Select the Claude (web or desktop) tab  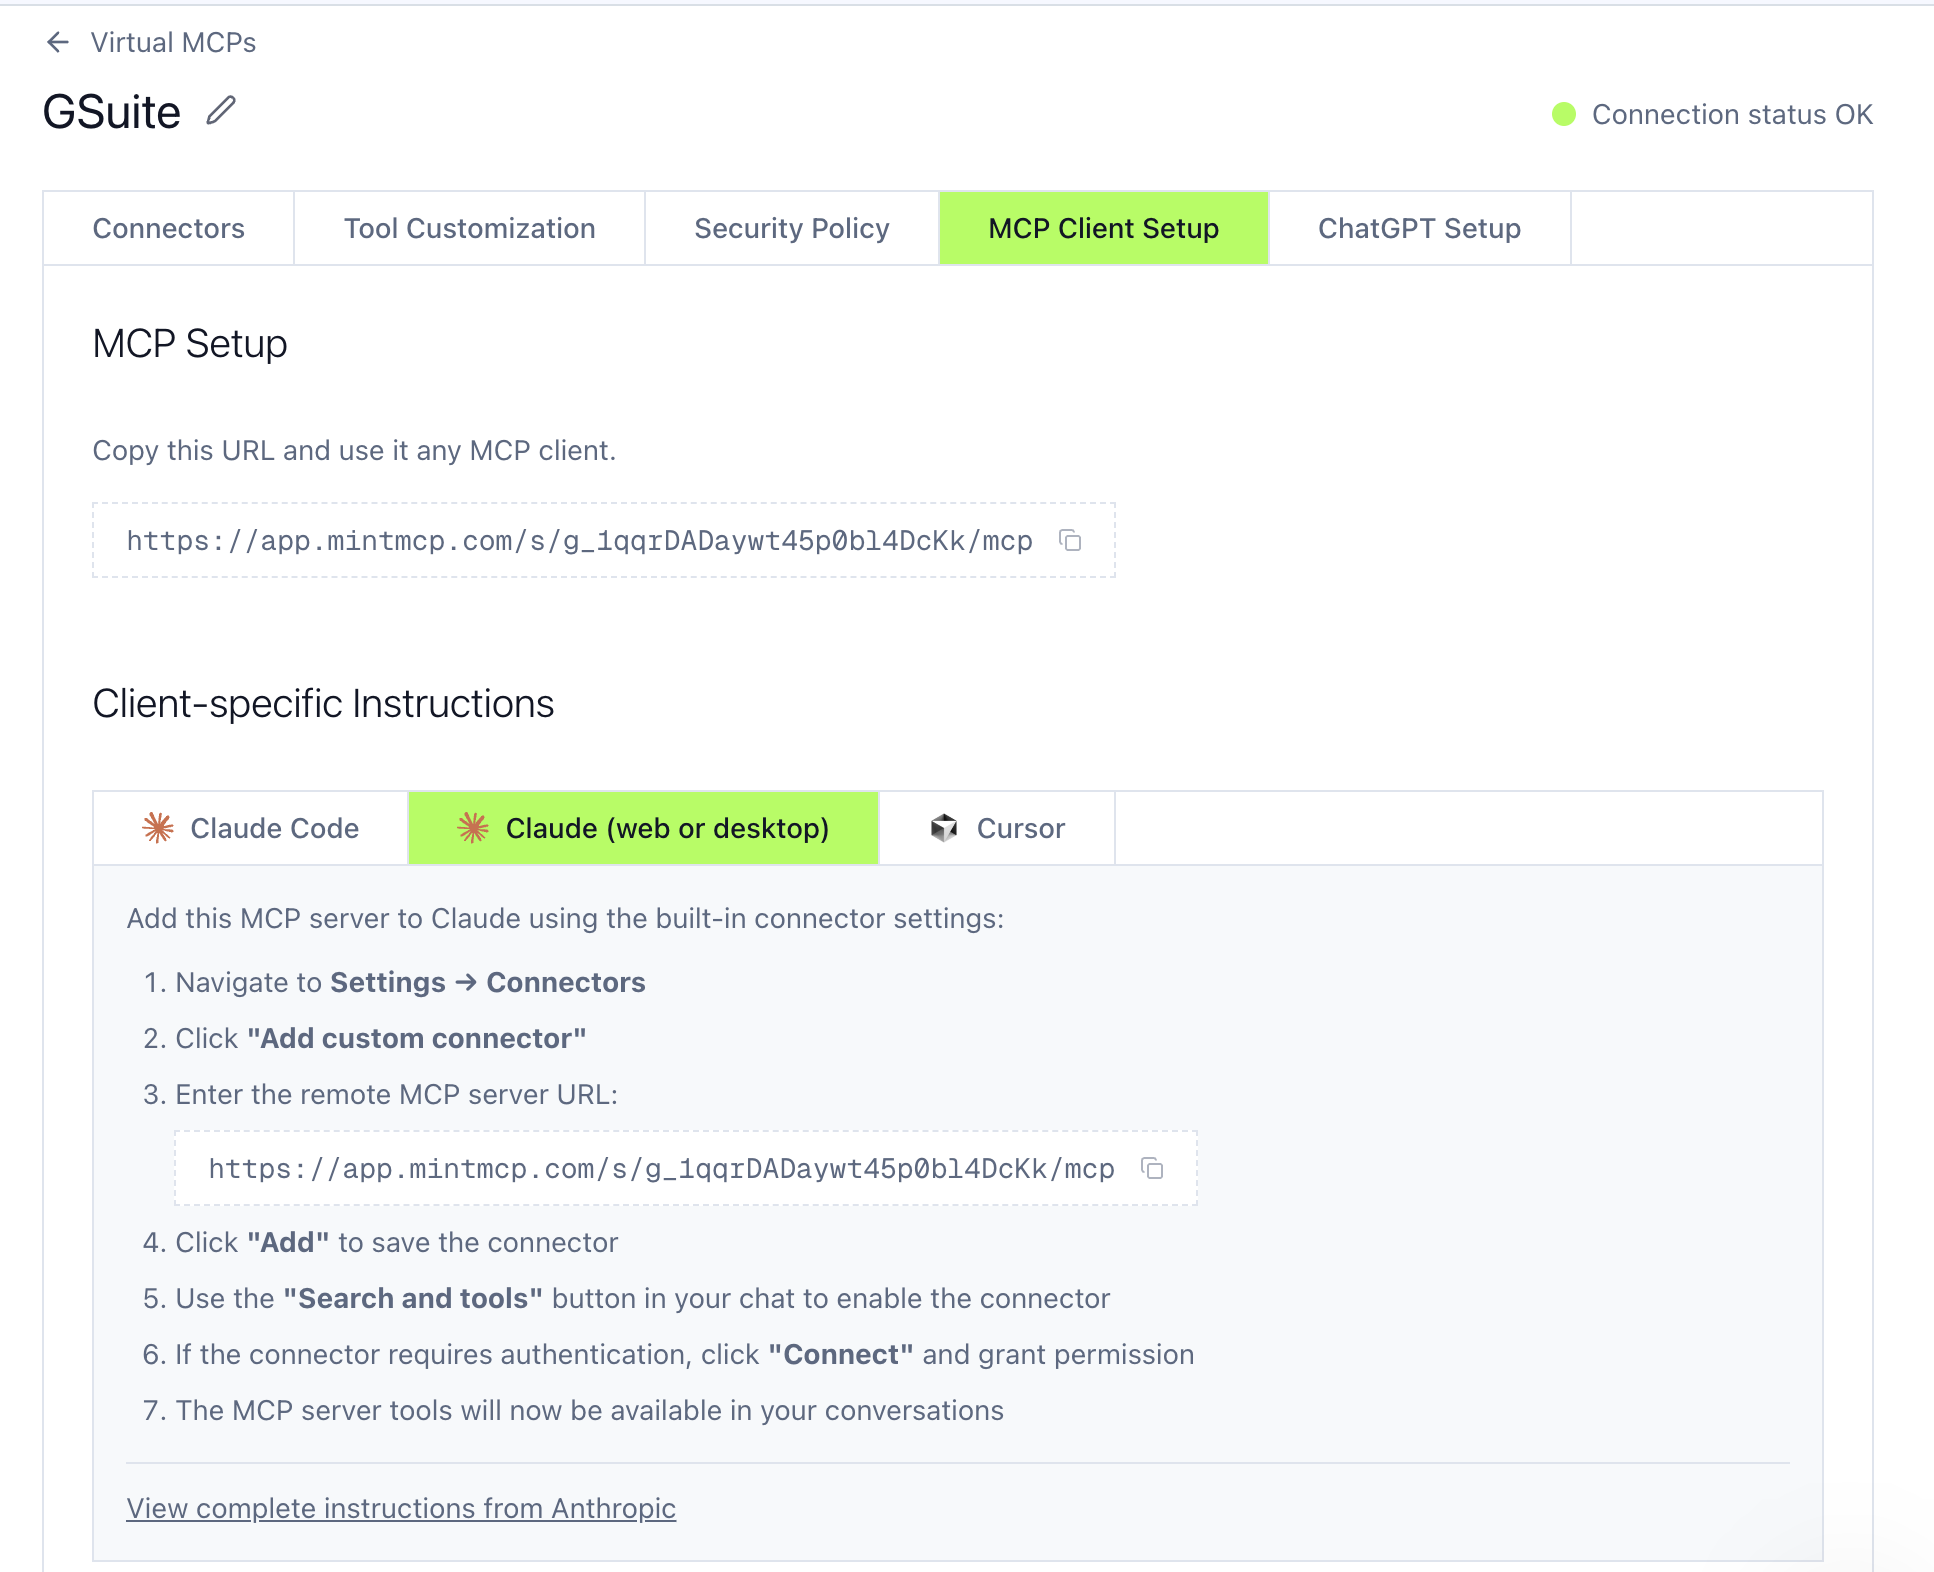pyautogui.click(x=644, y=828)
